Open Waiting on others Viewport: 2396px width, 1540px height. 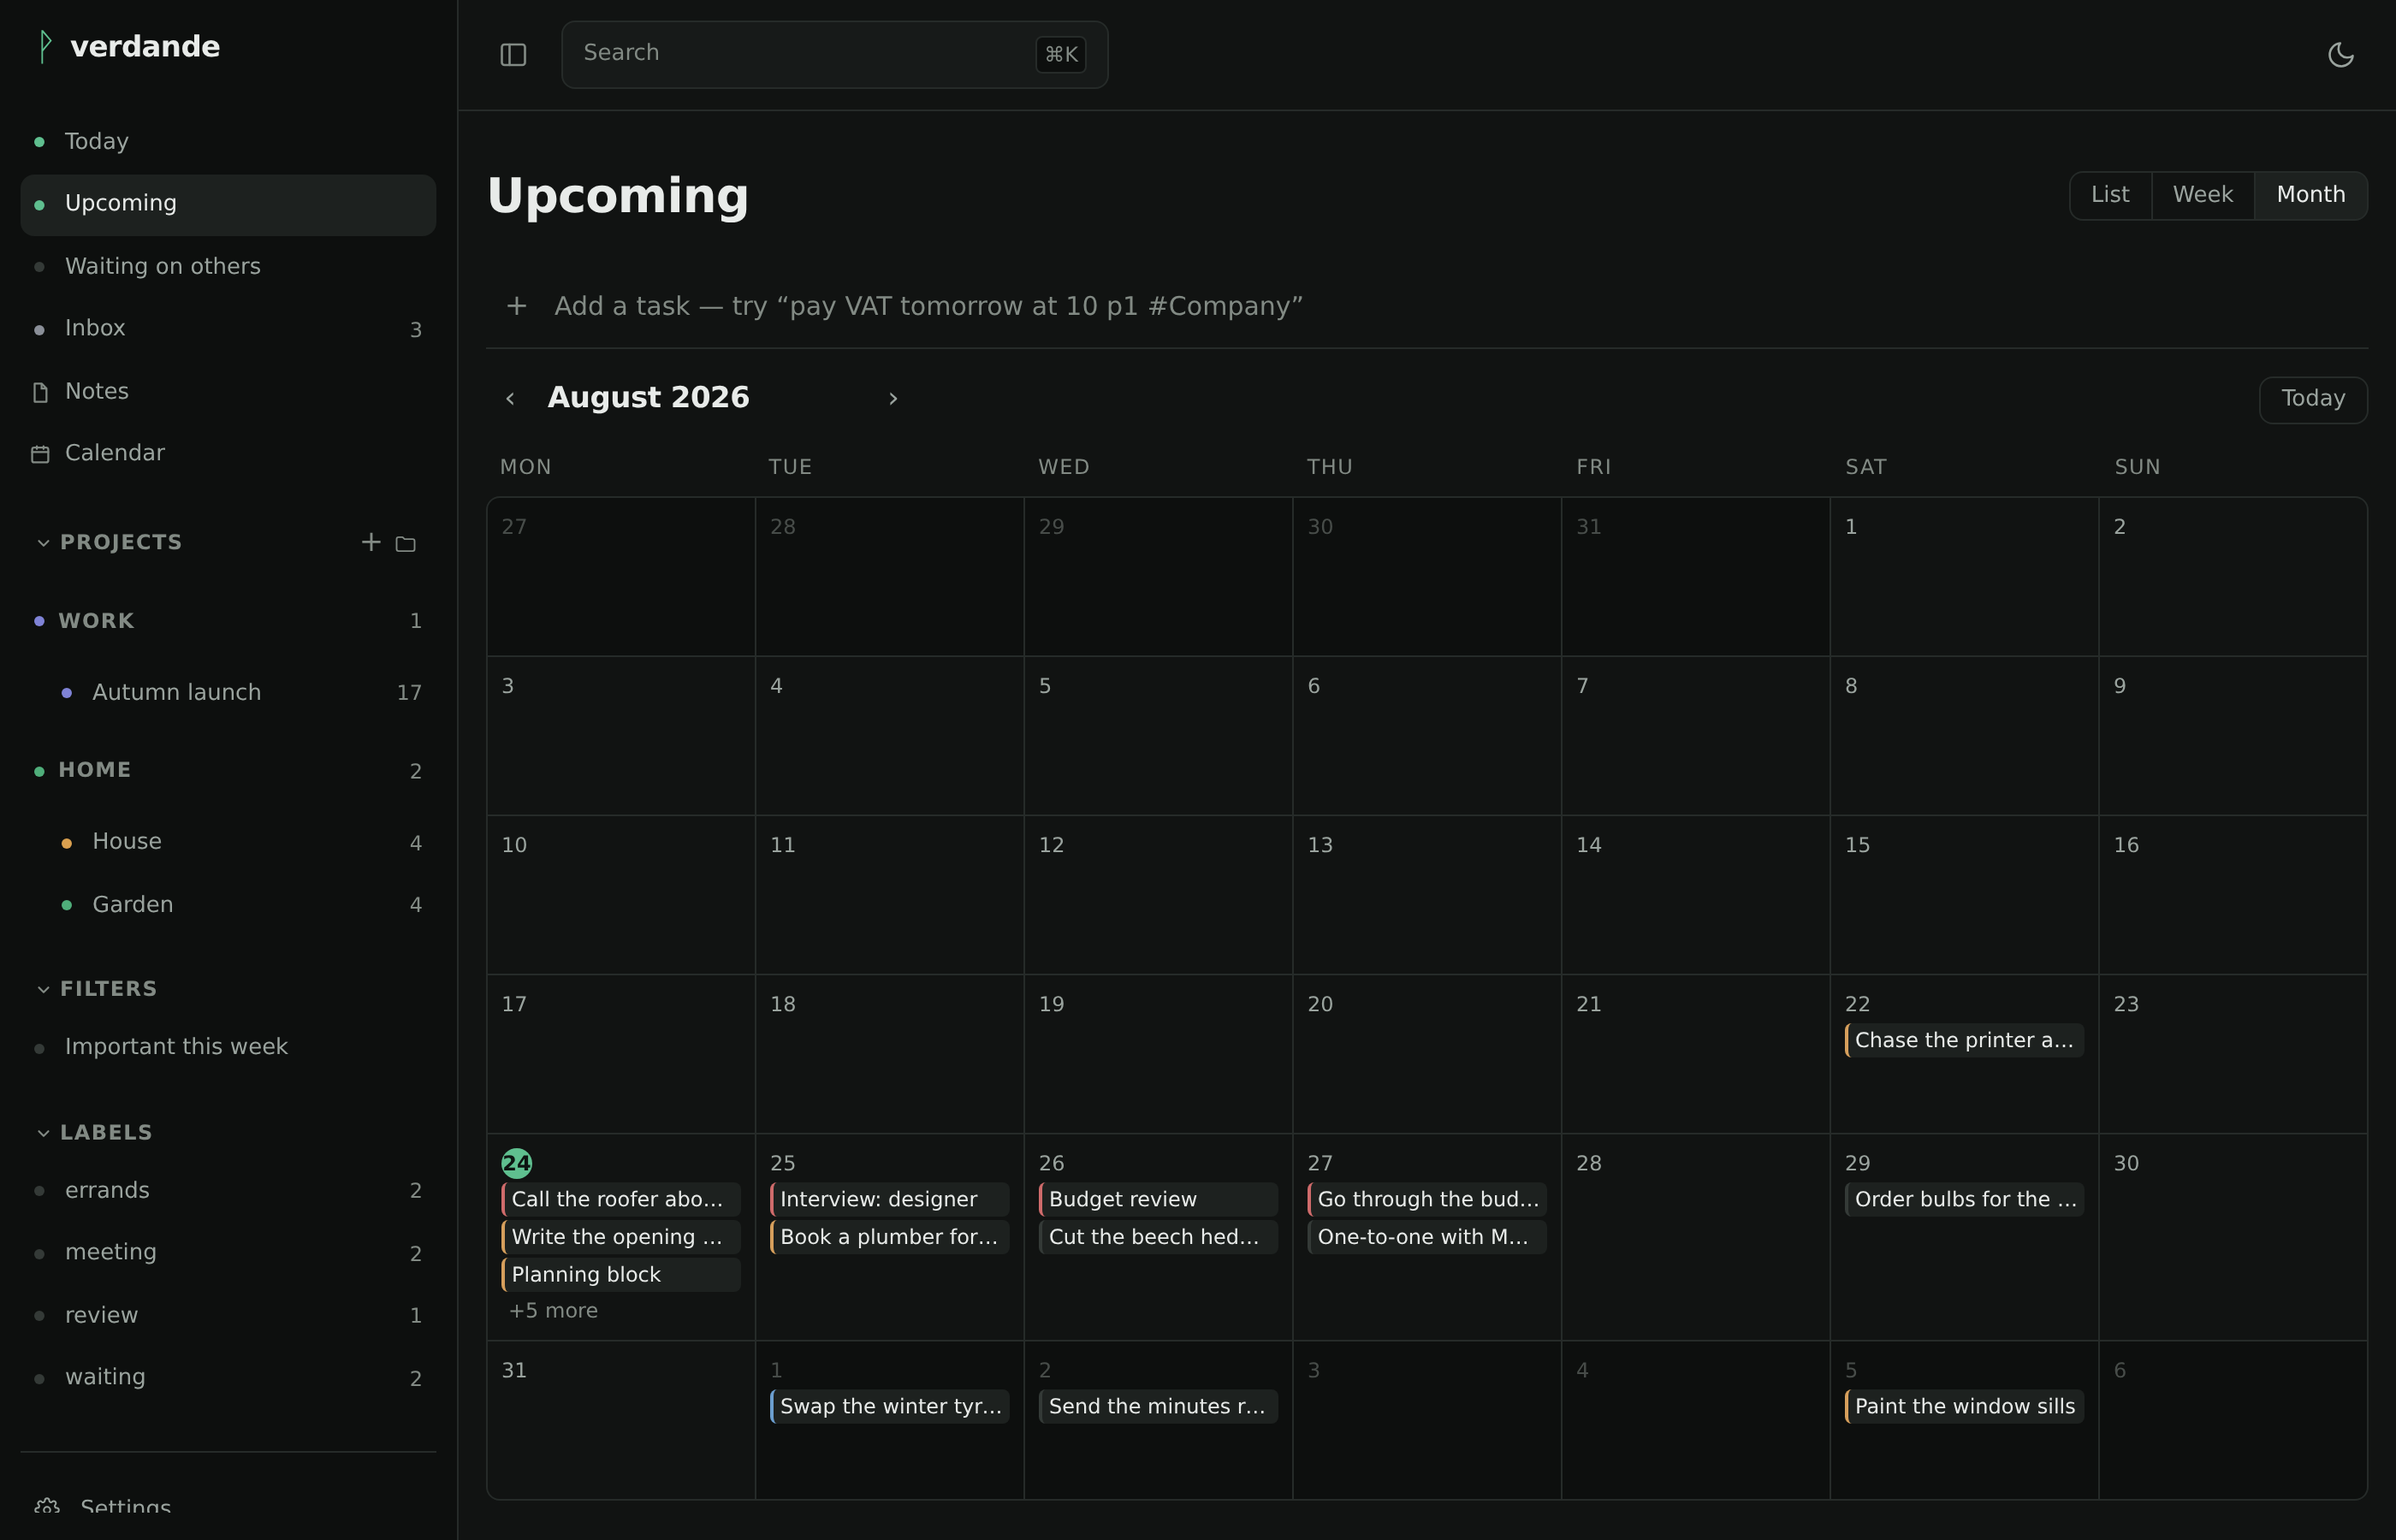pos(228,266)
